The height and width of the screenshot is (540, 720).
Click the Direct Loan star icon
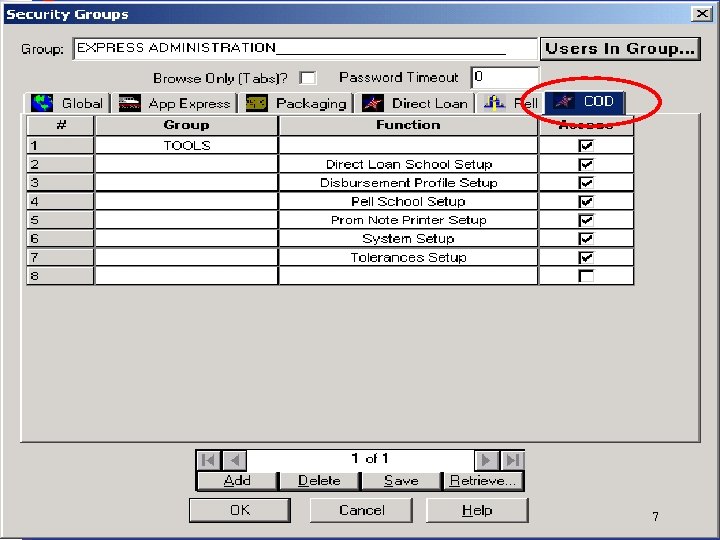372,103
